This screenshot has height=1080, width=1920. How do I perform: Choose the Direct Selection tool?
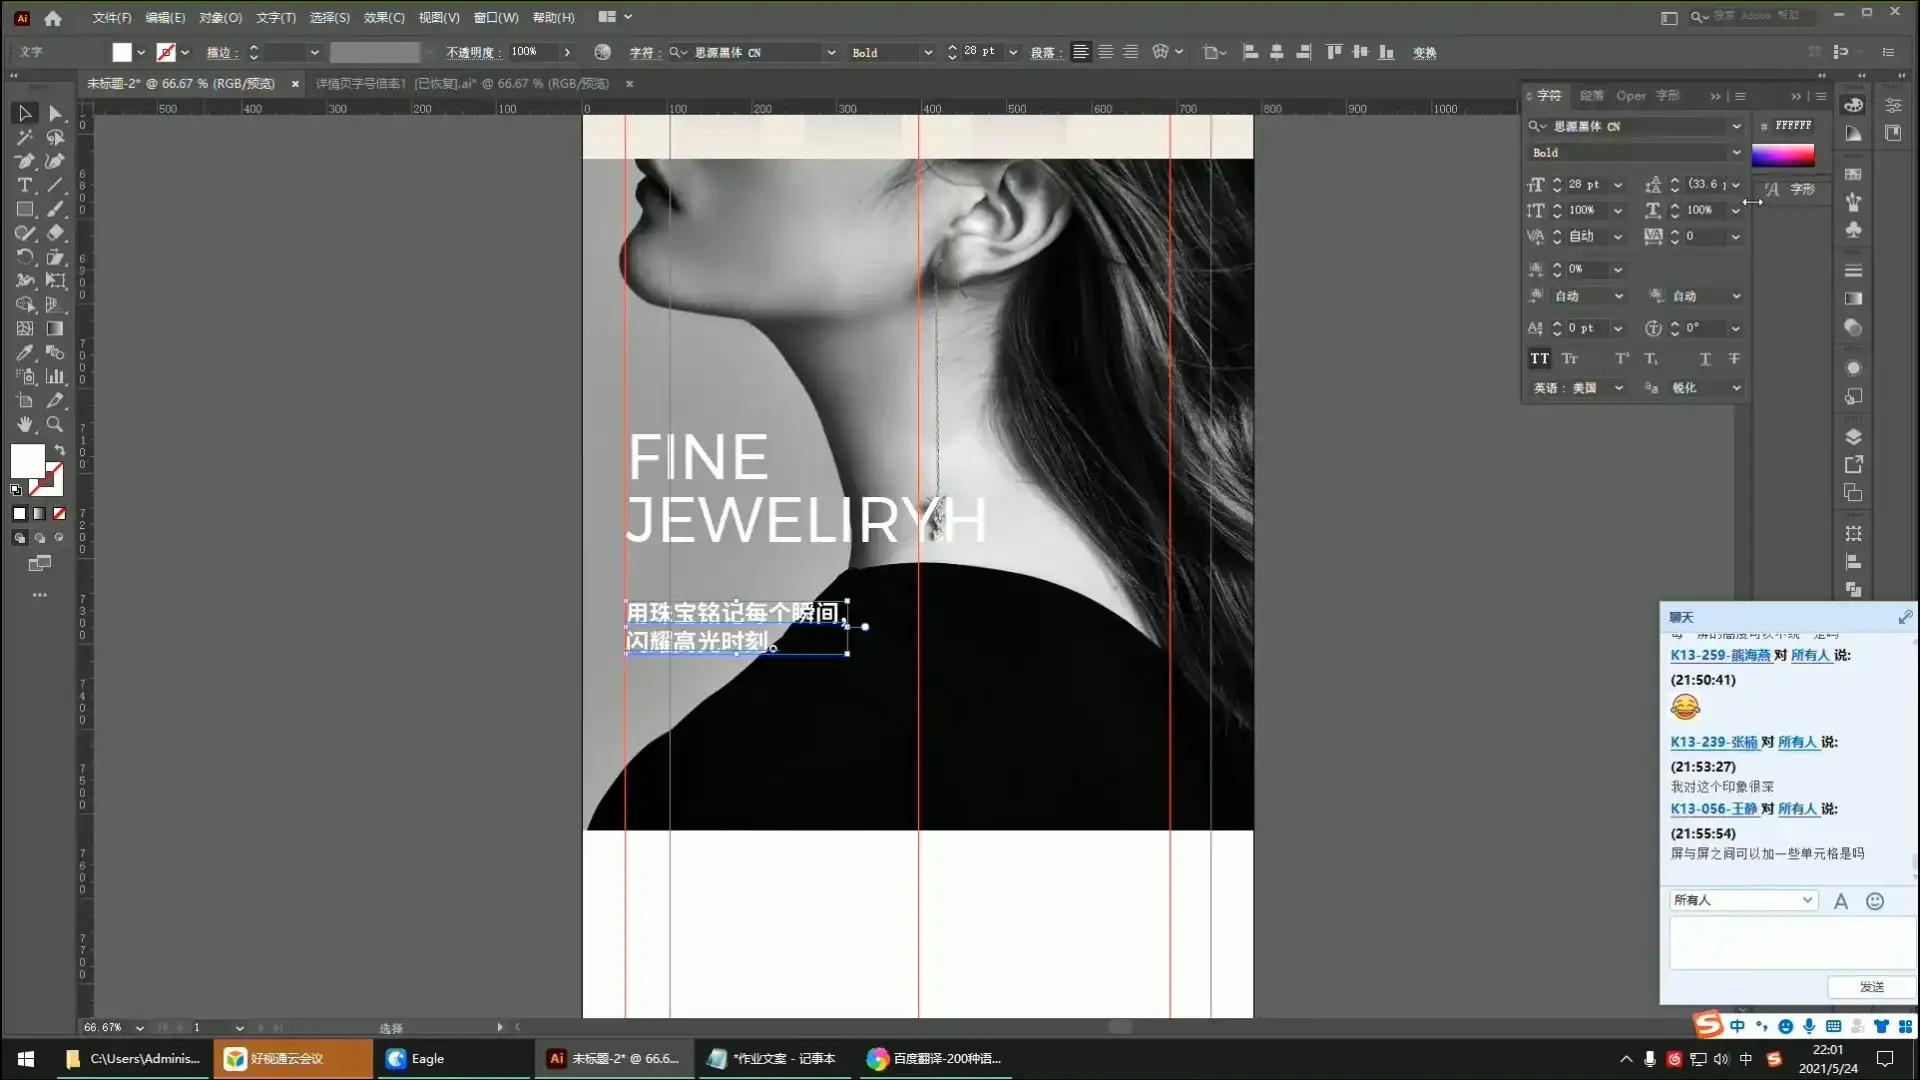(55, 113)
